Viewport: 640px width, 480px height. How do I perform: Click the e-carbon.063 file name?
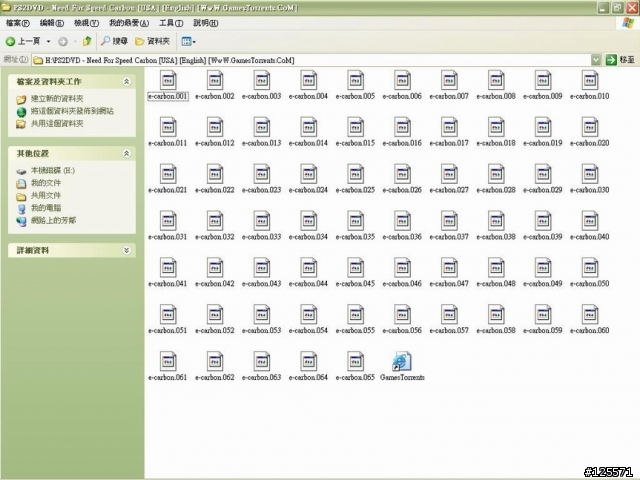click(x=262, y=378)
